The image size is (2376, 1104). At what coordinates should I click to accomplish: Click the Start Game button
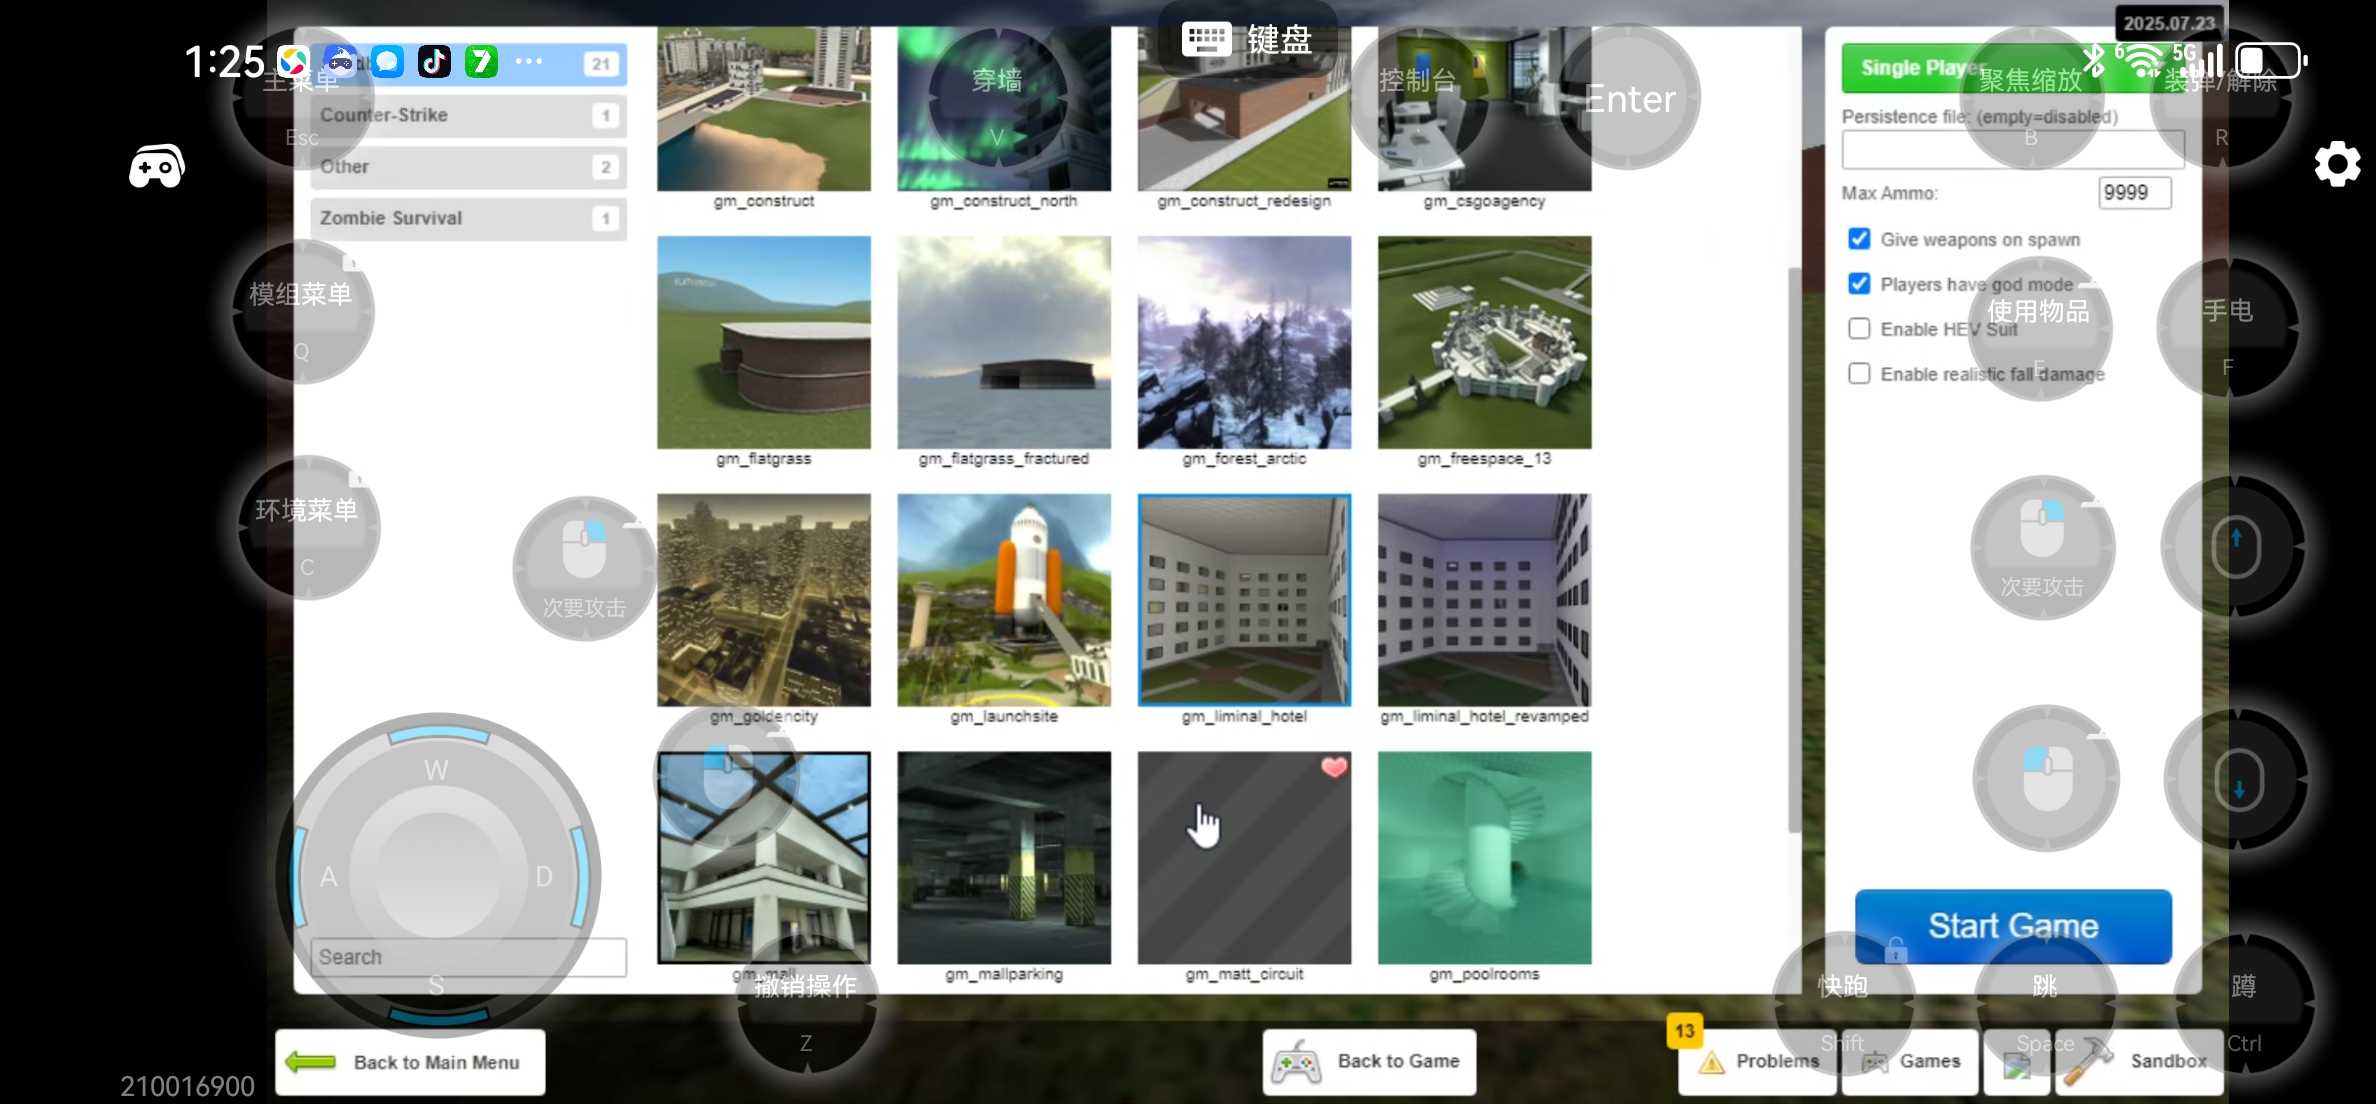[x=2013, y=926]
